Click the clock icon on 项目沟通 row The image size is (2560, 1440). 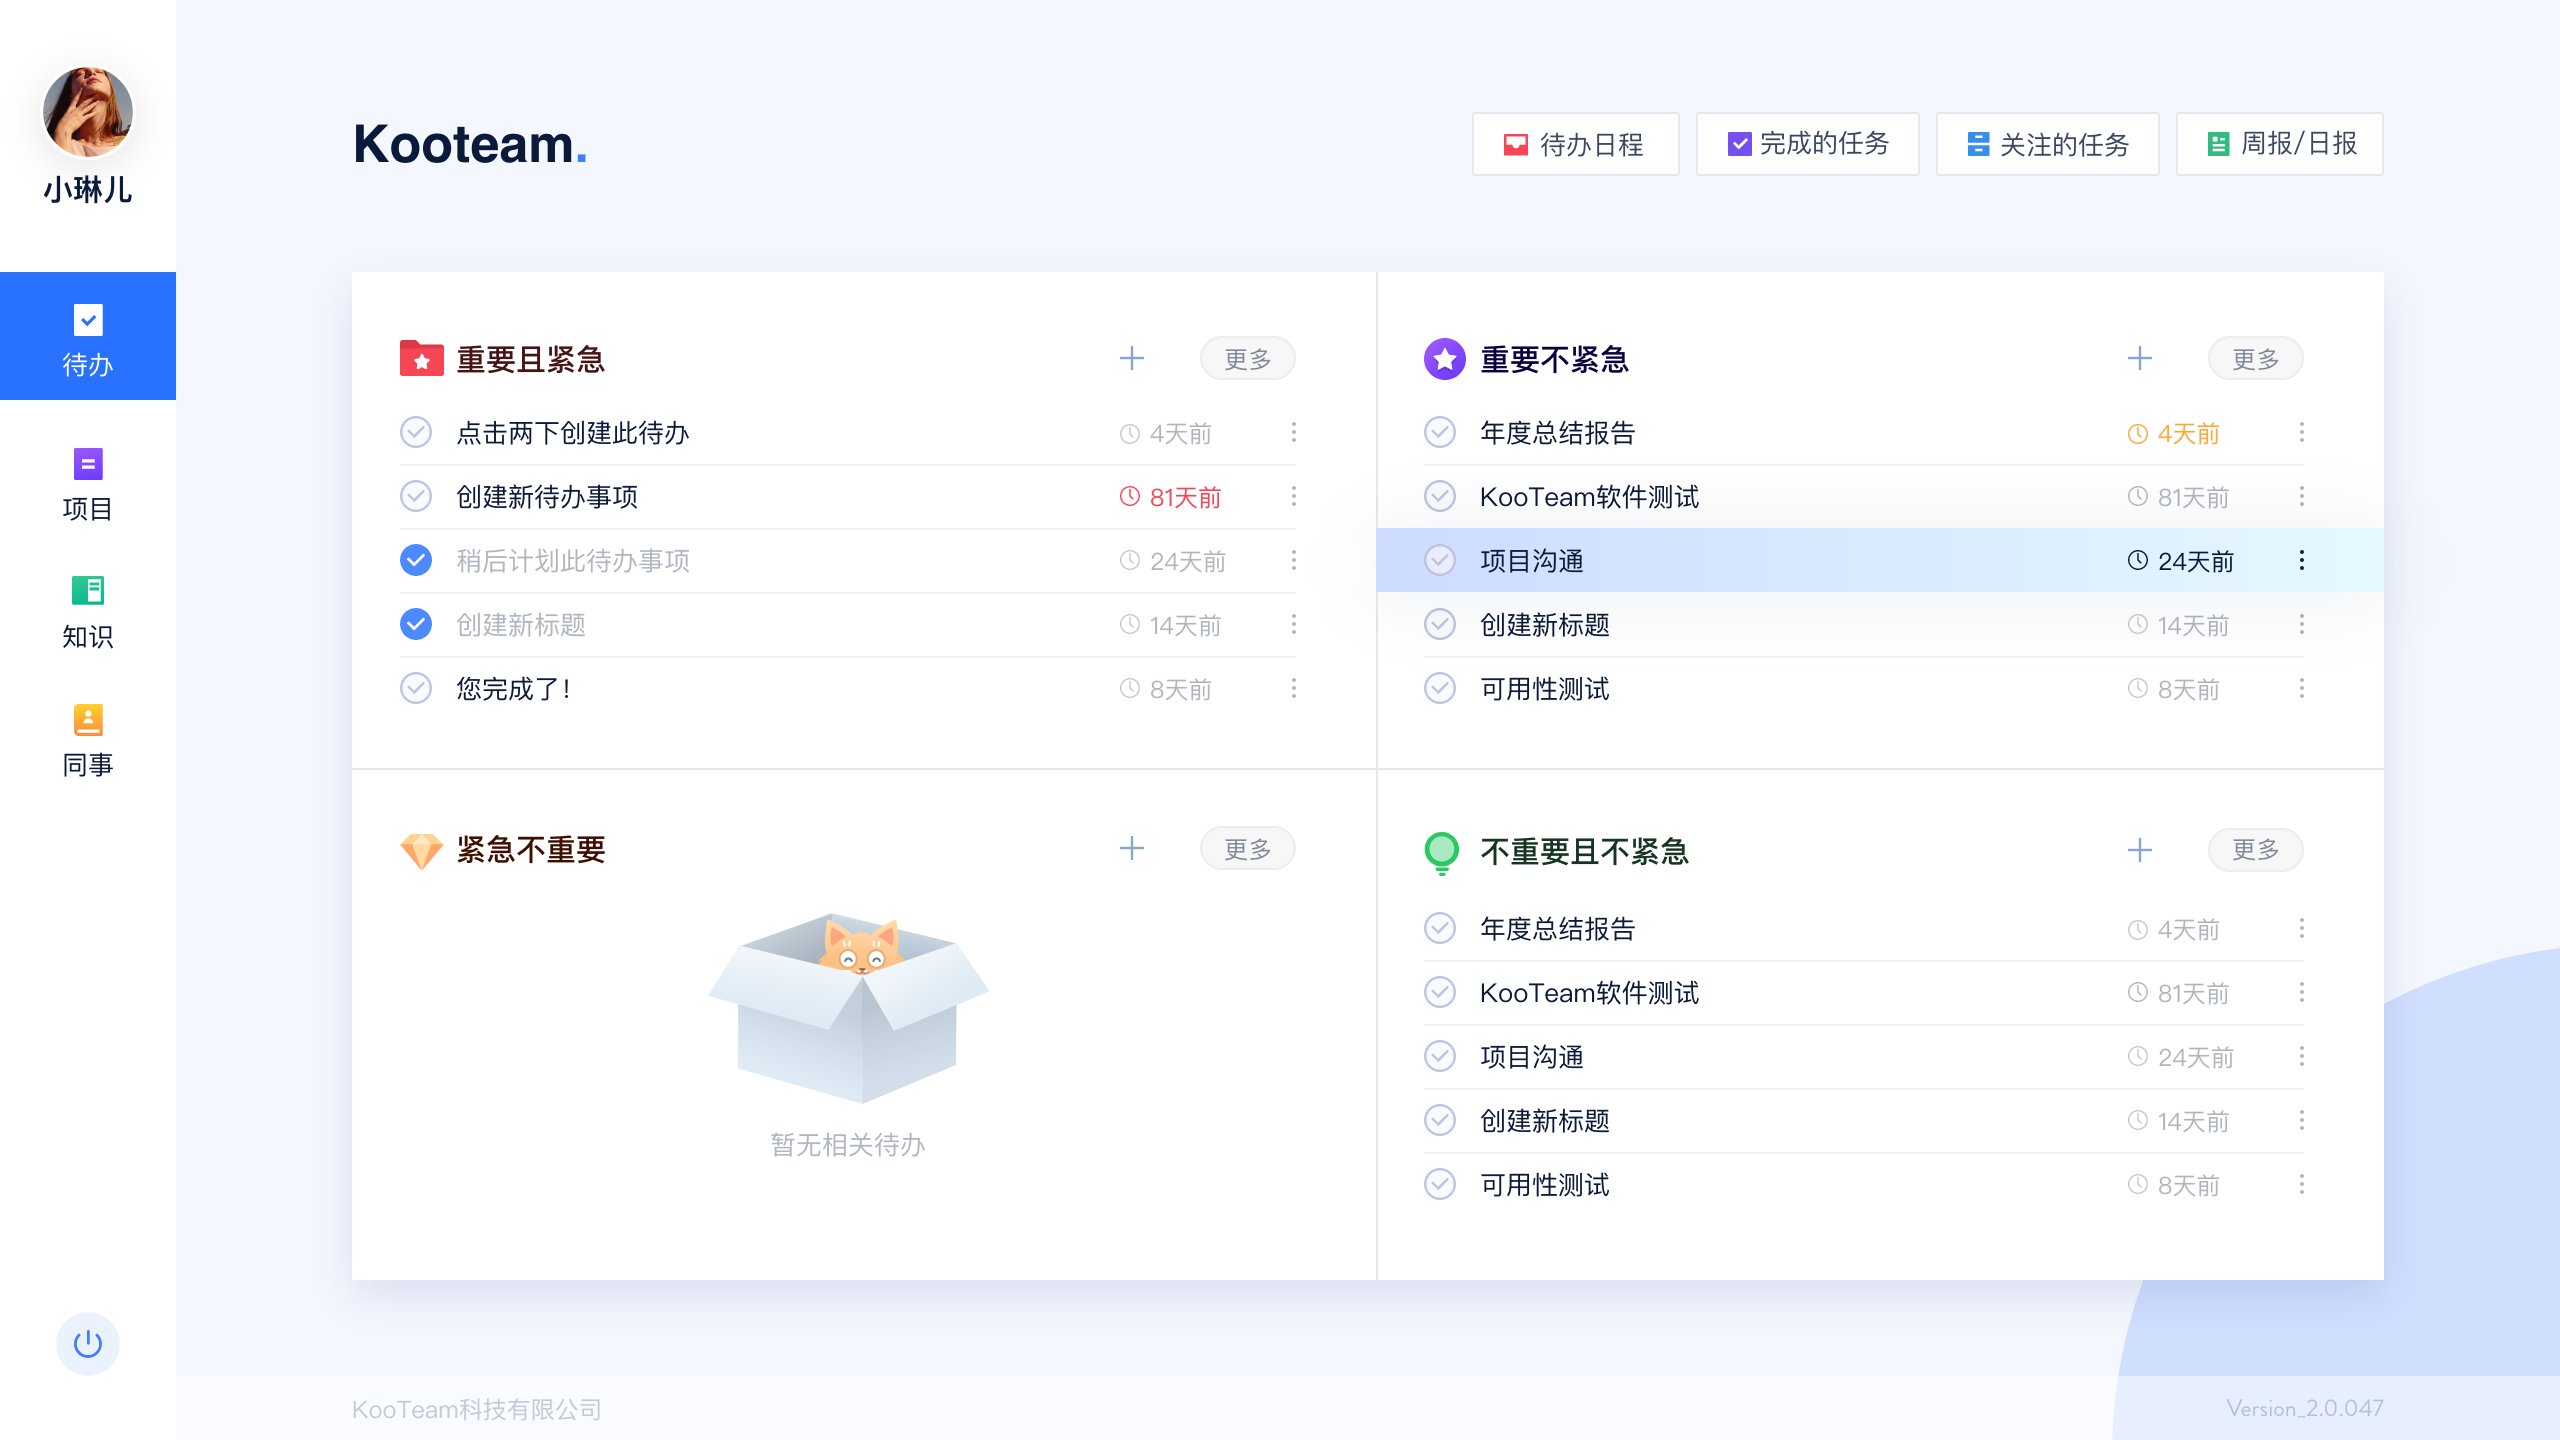point(2137,560)
